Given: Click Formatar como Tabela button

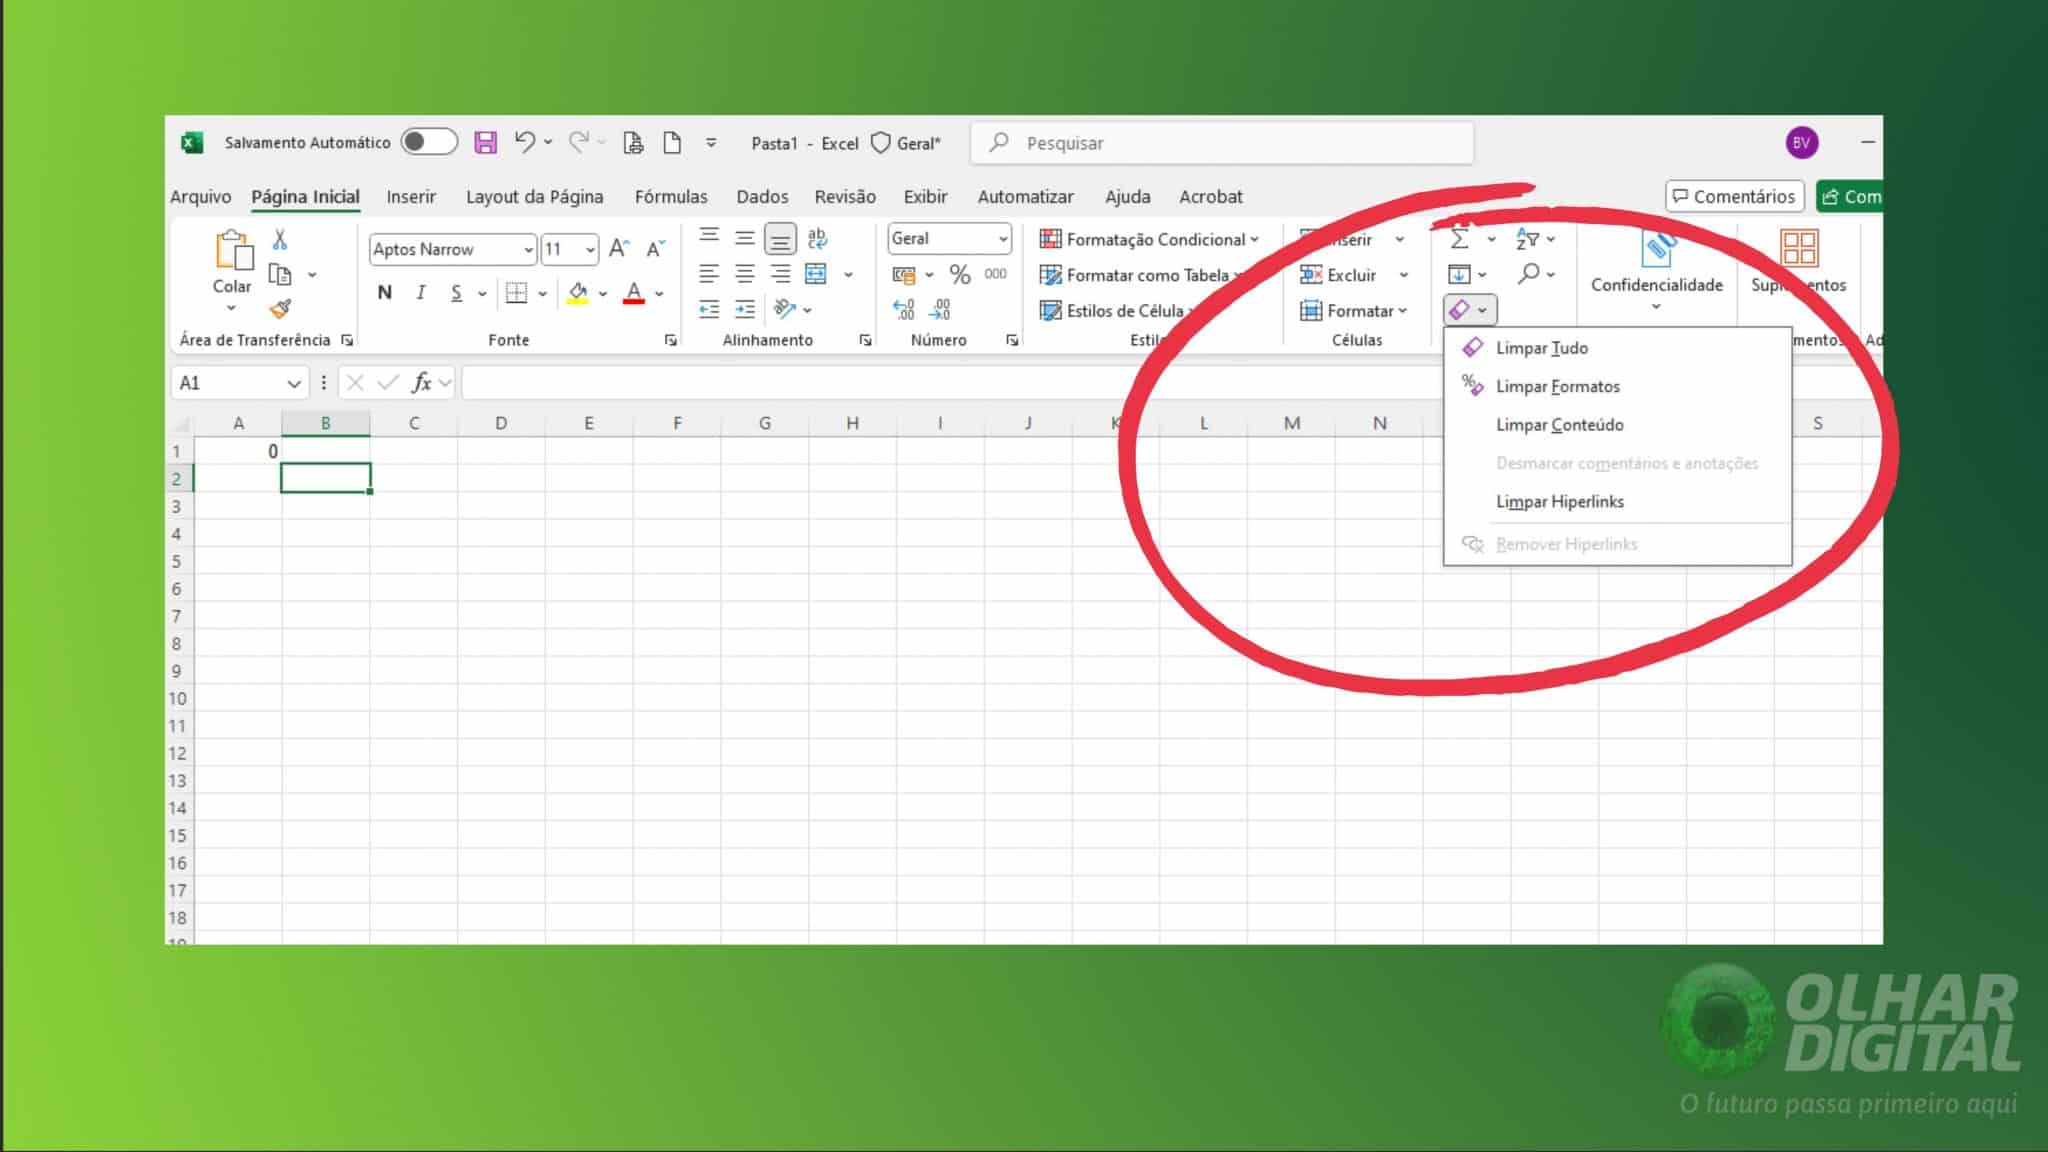Looking at the screenshot, I should tap(1140, 275).
